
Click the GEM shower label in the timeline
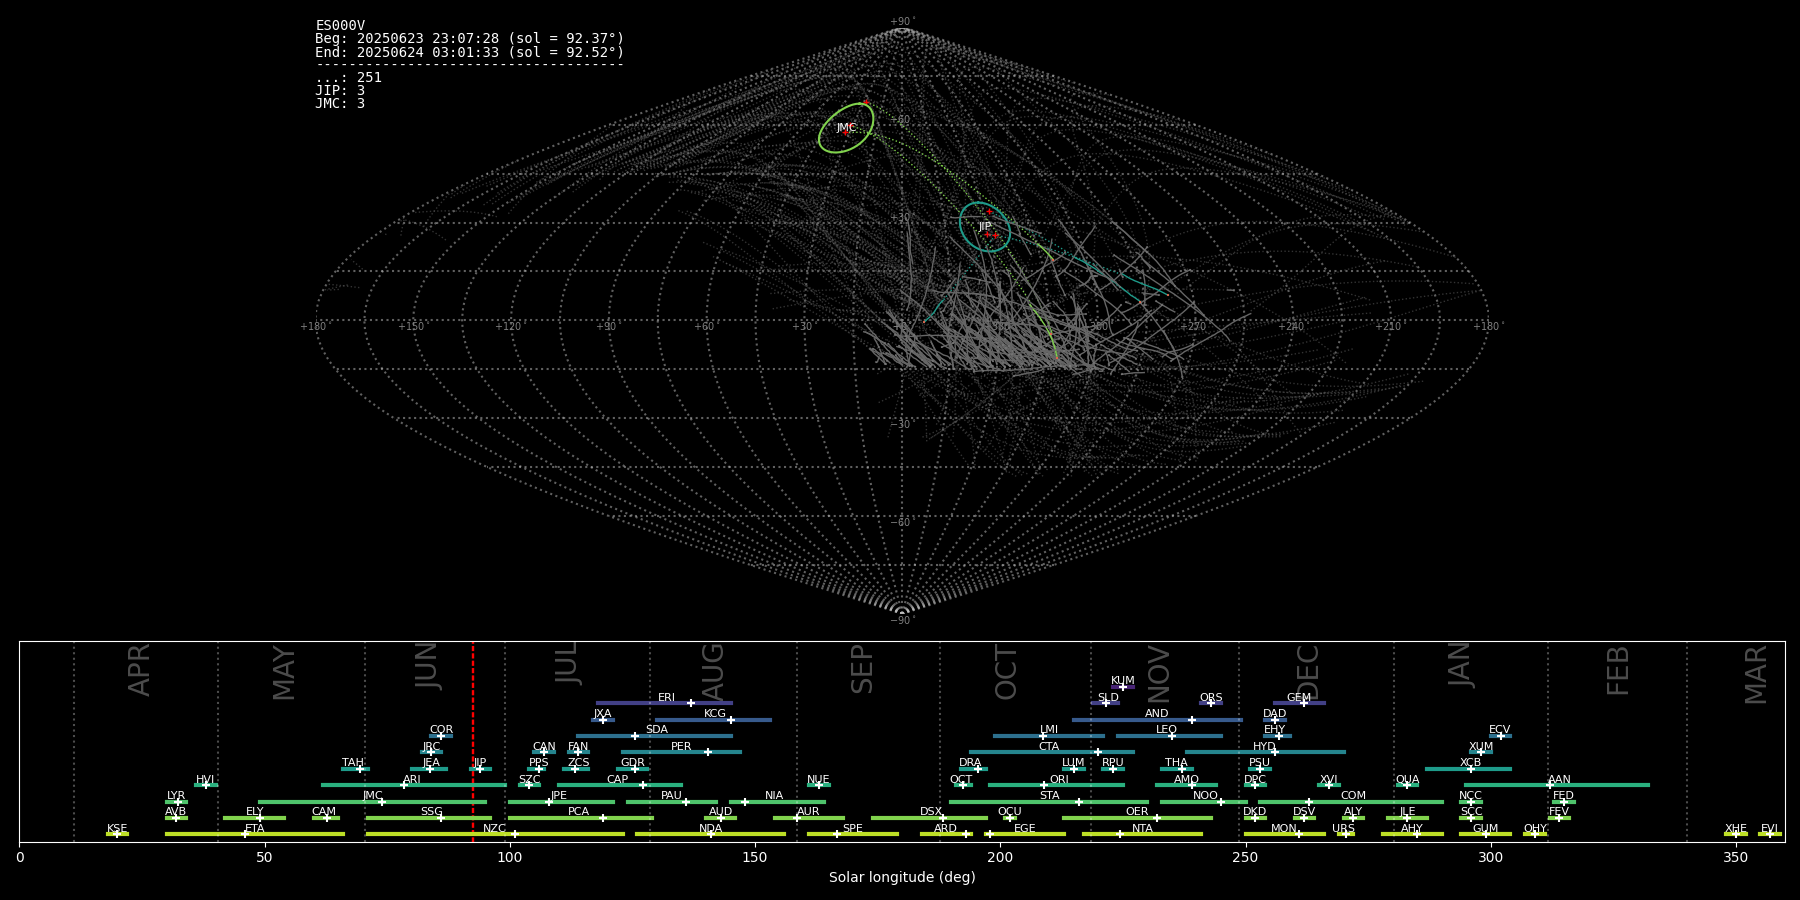(1299, 698)
